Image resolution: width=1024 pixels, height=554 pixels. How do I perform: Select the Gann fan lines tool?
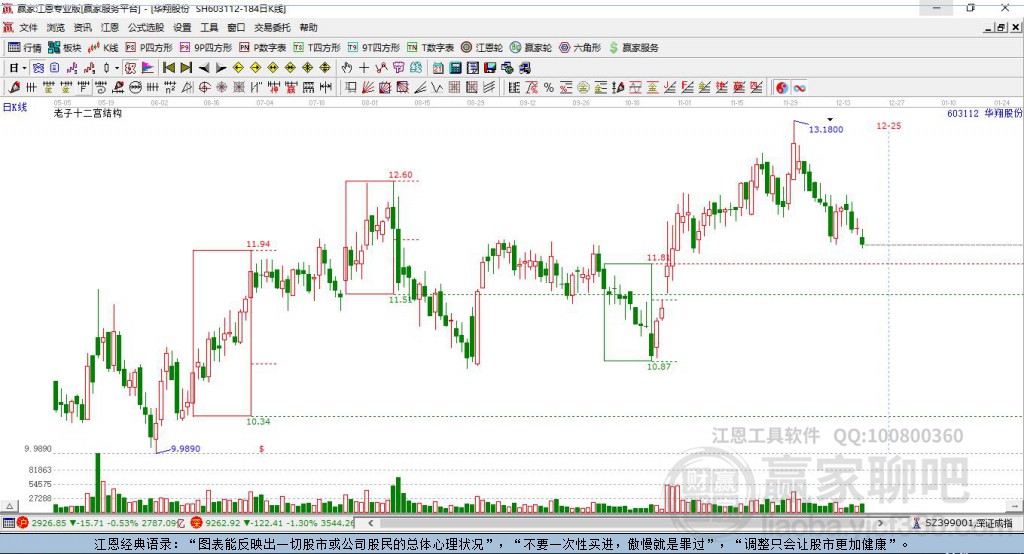point(368,87)
